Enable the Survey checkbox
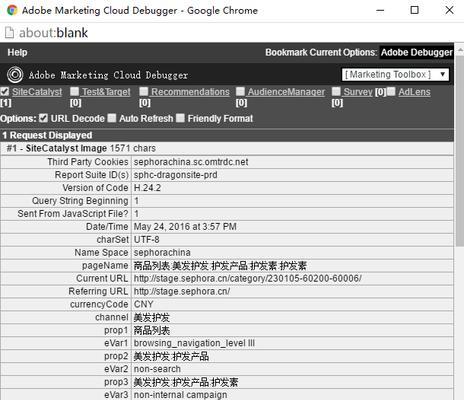464x400 pixels. [x=336, y=91]
